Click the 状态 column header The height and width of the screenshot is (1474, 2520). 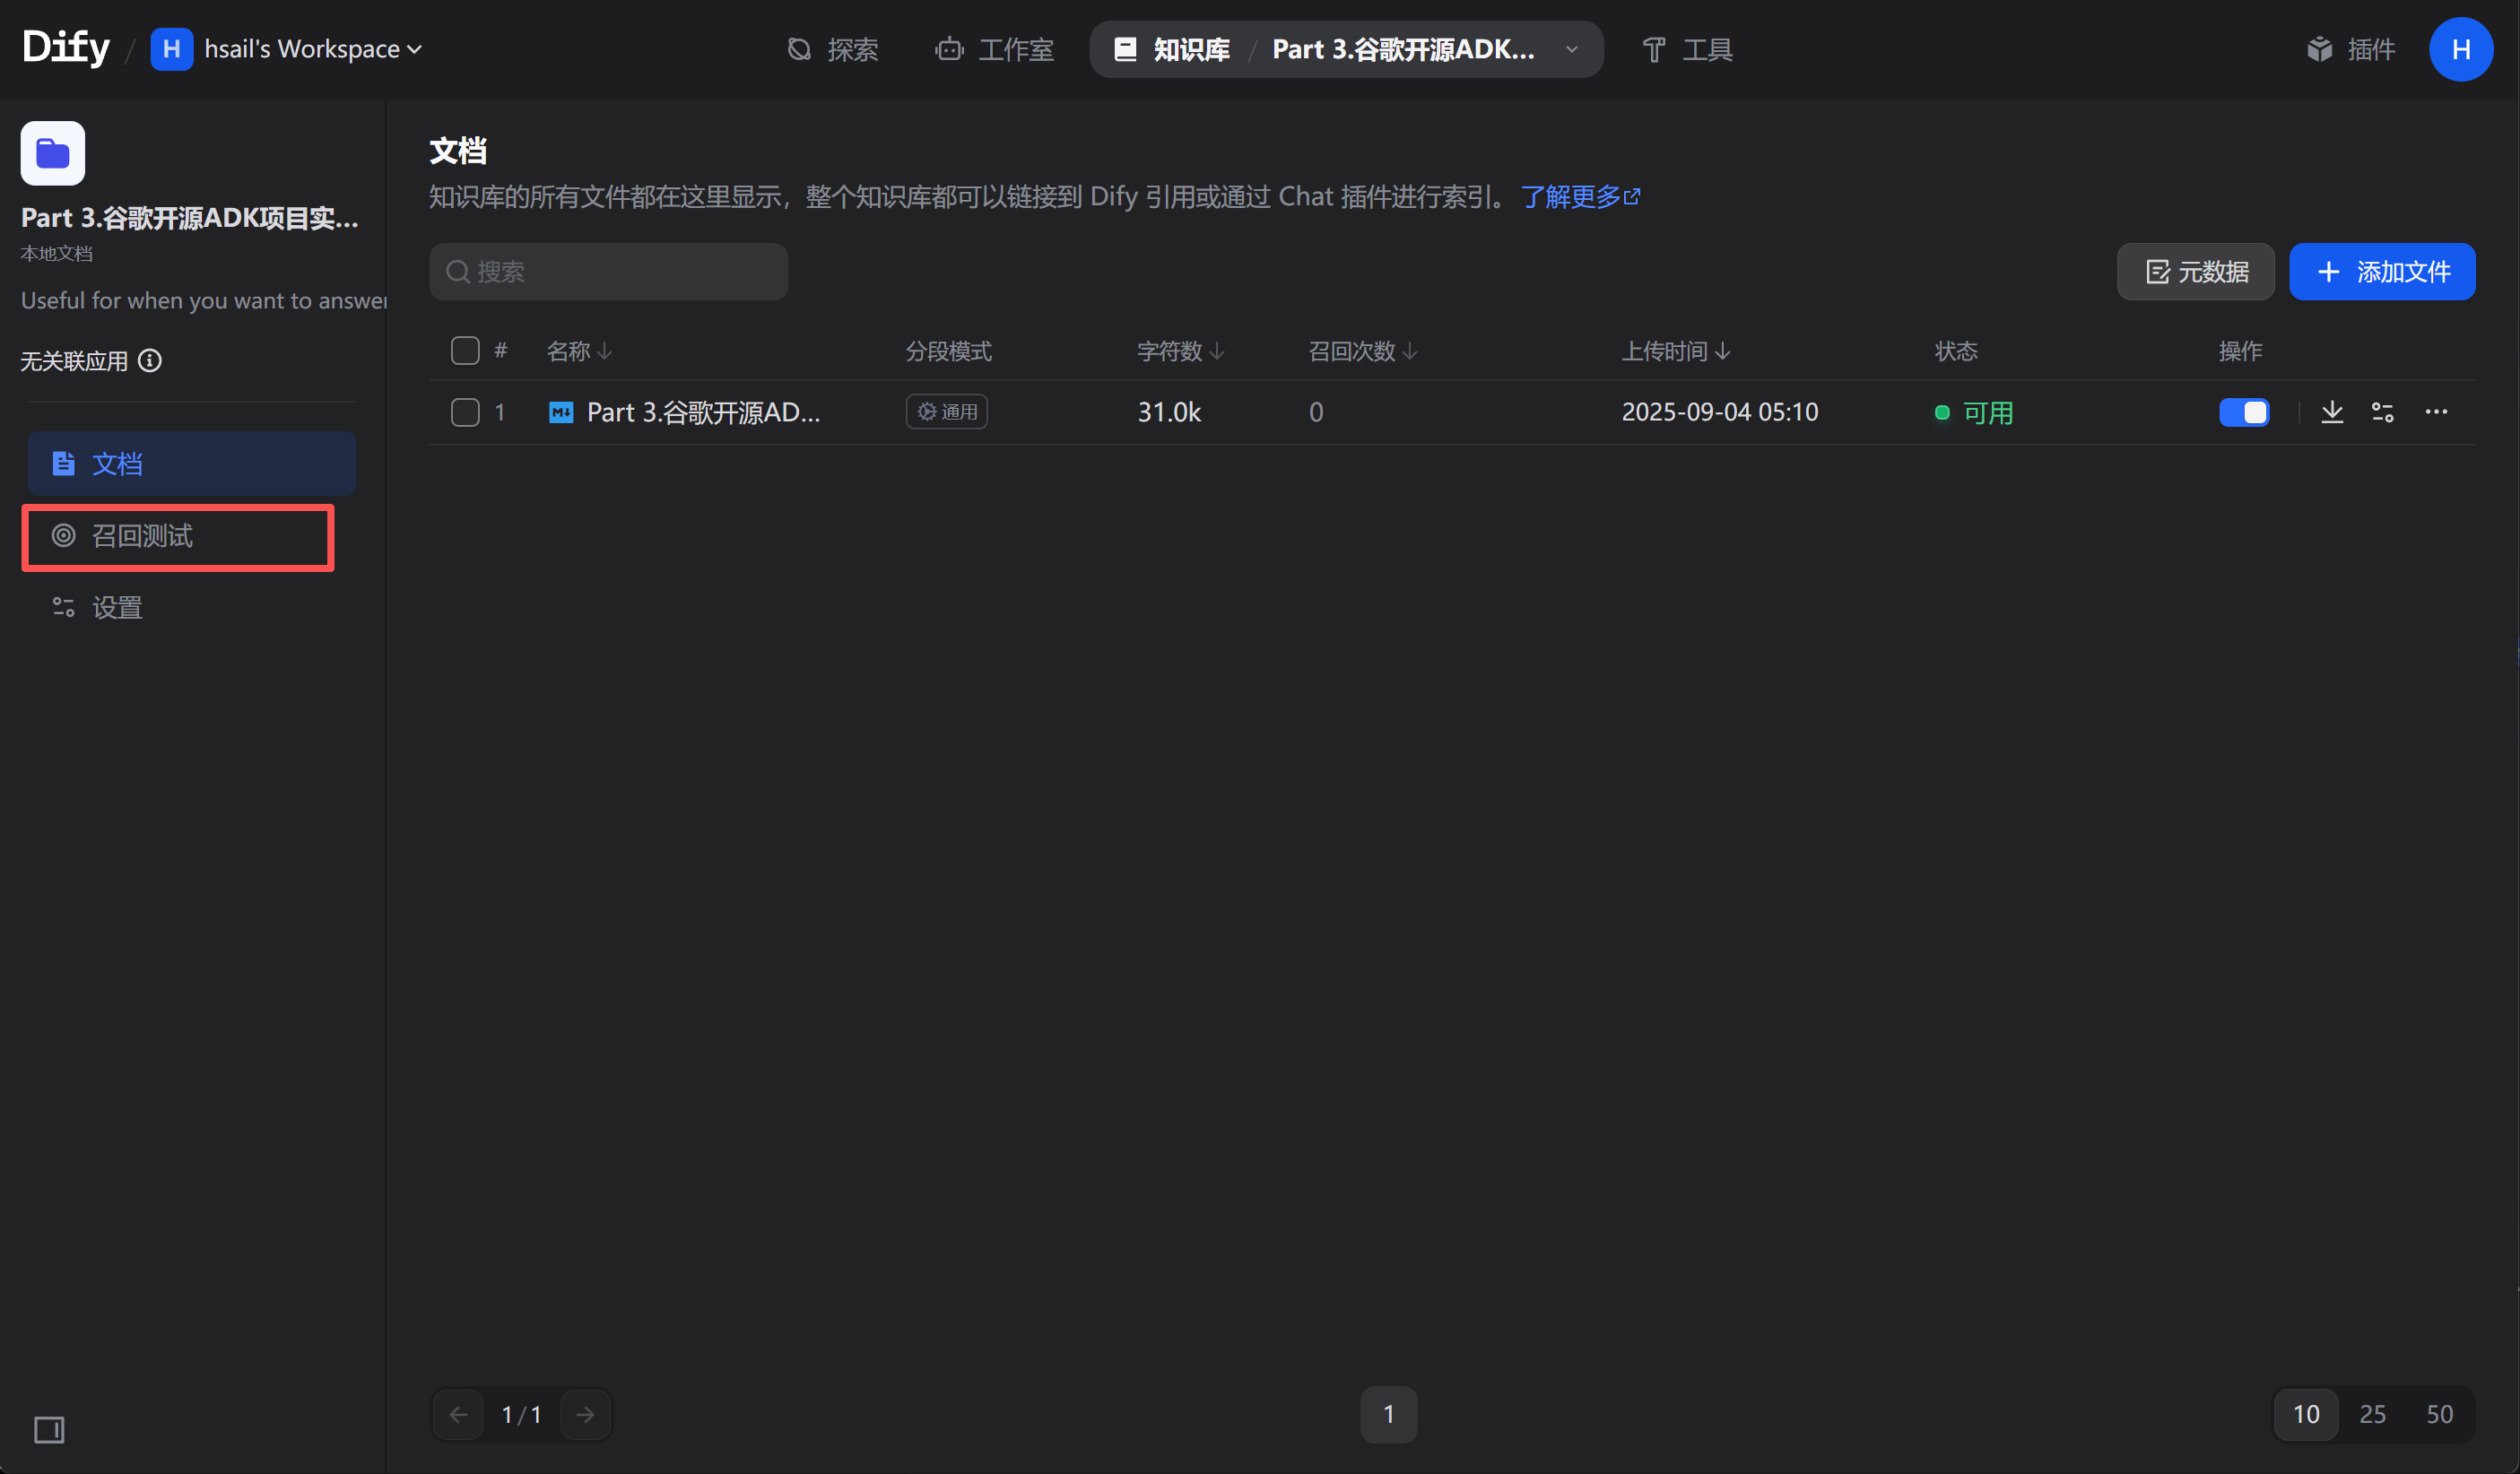tap(1956, 351)
